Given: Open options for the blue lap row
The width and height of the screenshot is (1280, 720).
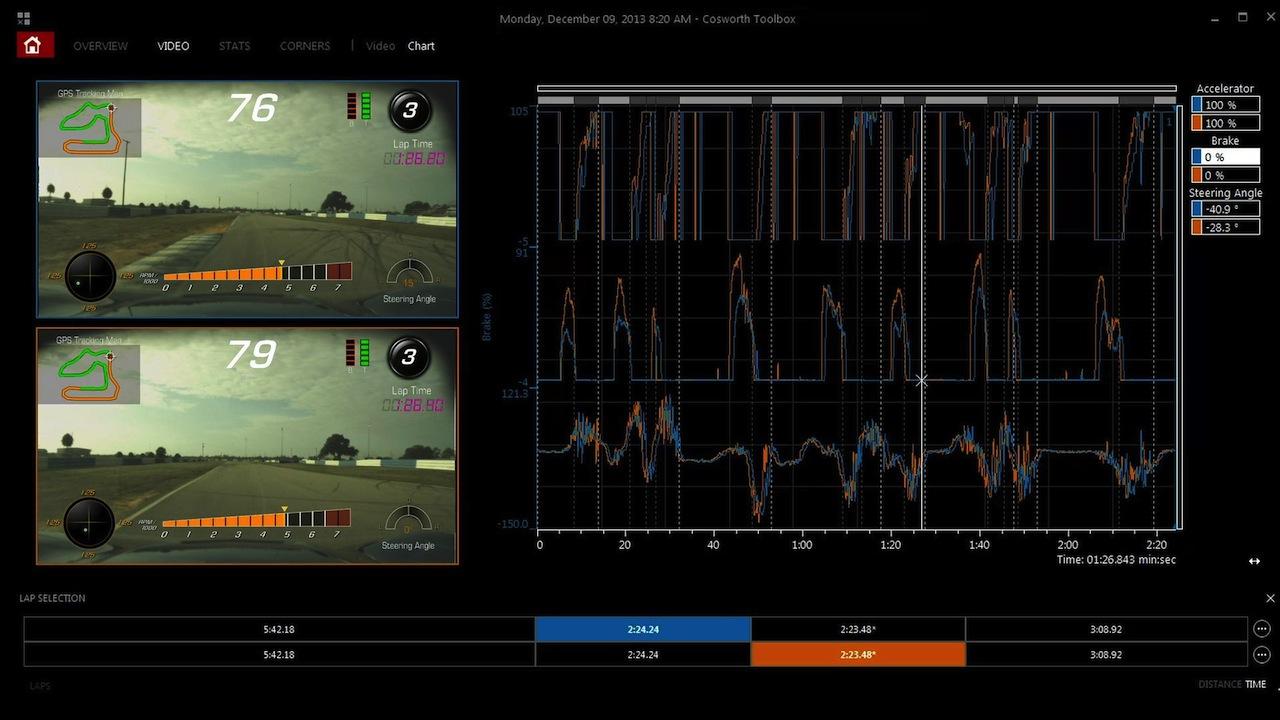Looking at the screenshot, I should tap(1262, 629).
